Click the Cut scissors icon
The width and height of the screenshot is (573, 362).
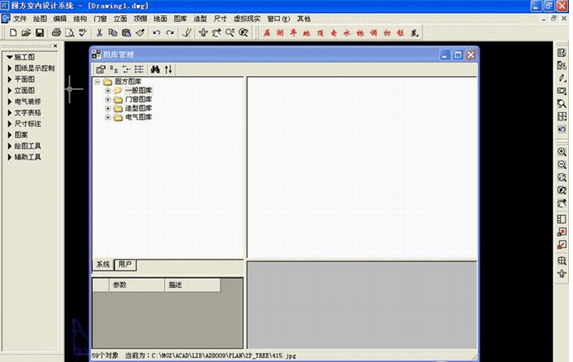(x=99, y=33)
